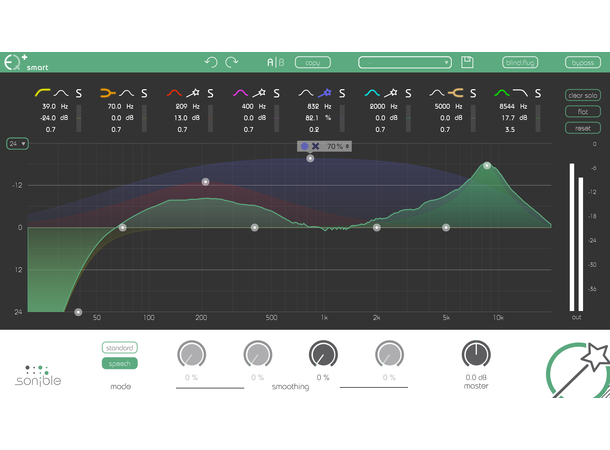610x450 pixels.
Task: Click the save preset floppy icon
Action: pyautogui.click(x=467, y=62)
